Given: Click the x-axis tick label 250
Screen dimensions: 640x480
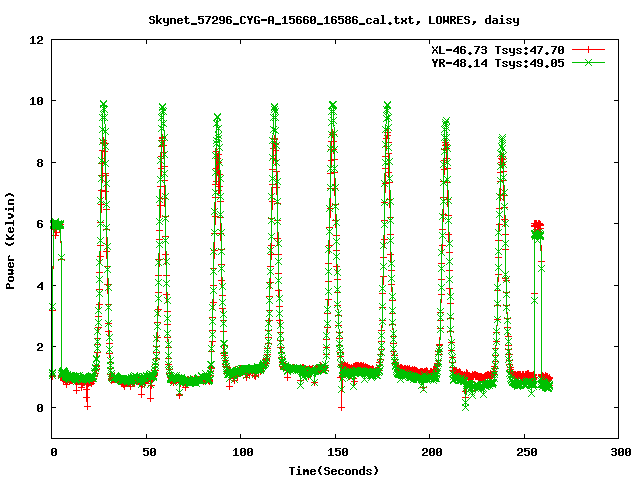Looking at the screenshot, I should coord(527,452).
